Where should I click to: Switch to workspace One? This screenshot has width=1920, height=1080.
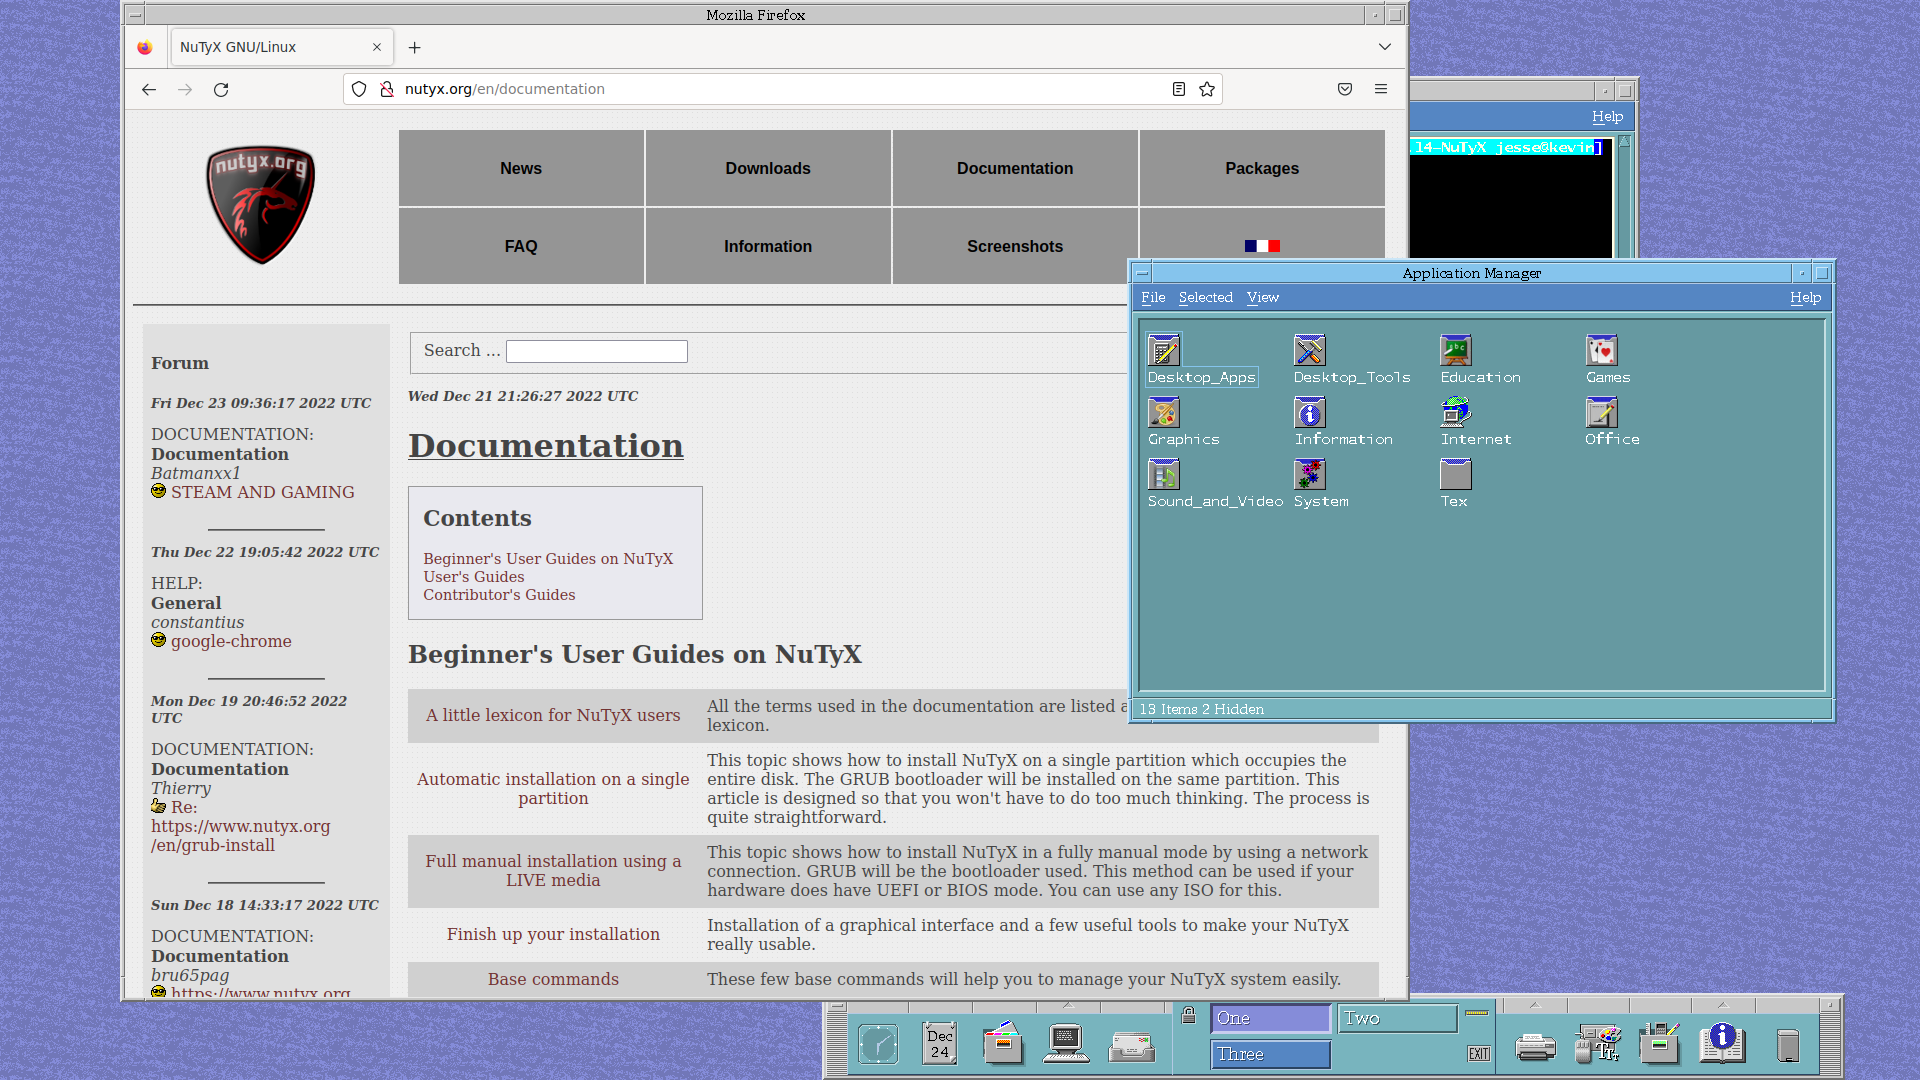1271,1018
